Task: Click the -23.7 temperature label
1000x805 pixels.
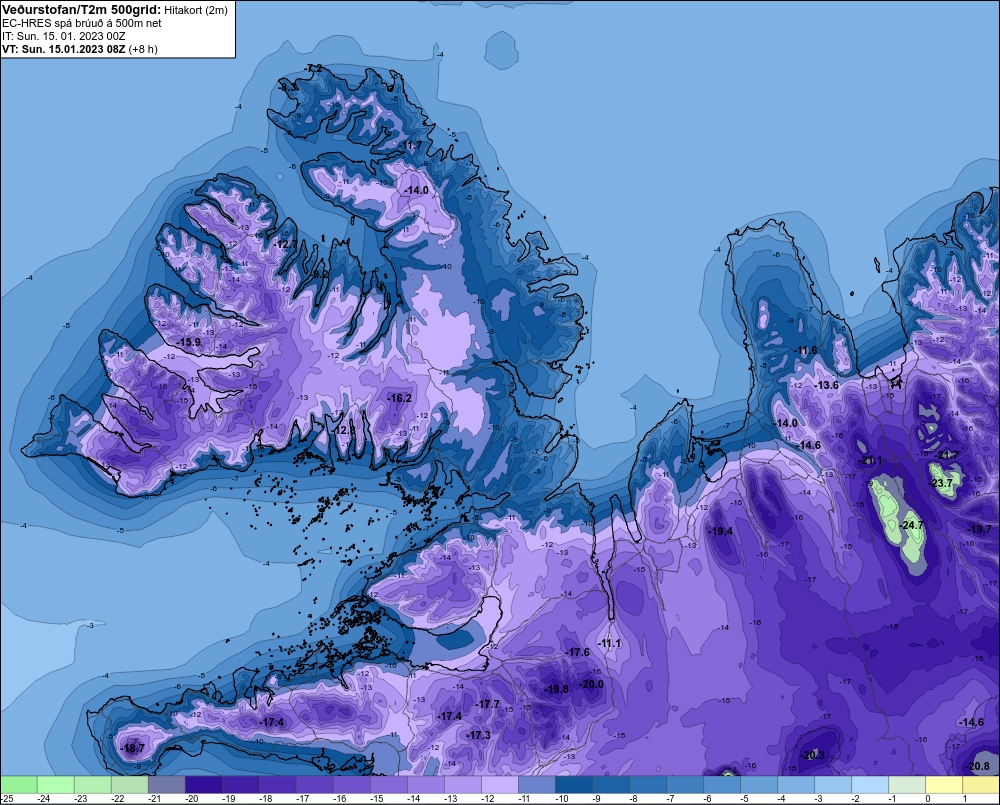Action: click(941, 483)
